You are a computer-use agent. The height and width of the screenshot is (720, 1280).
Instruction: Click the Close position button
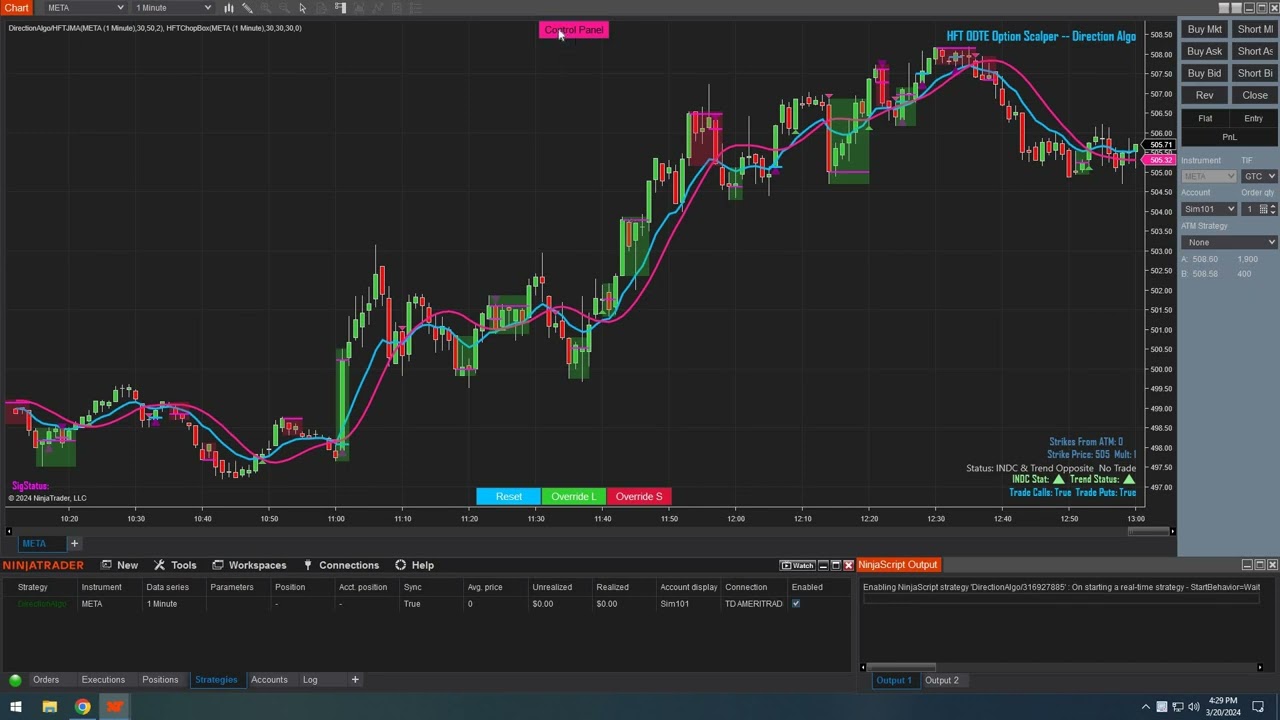tap(1255, 95)
